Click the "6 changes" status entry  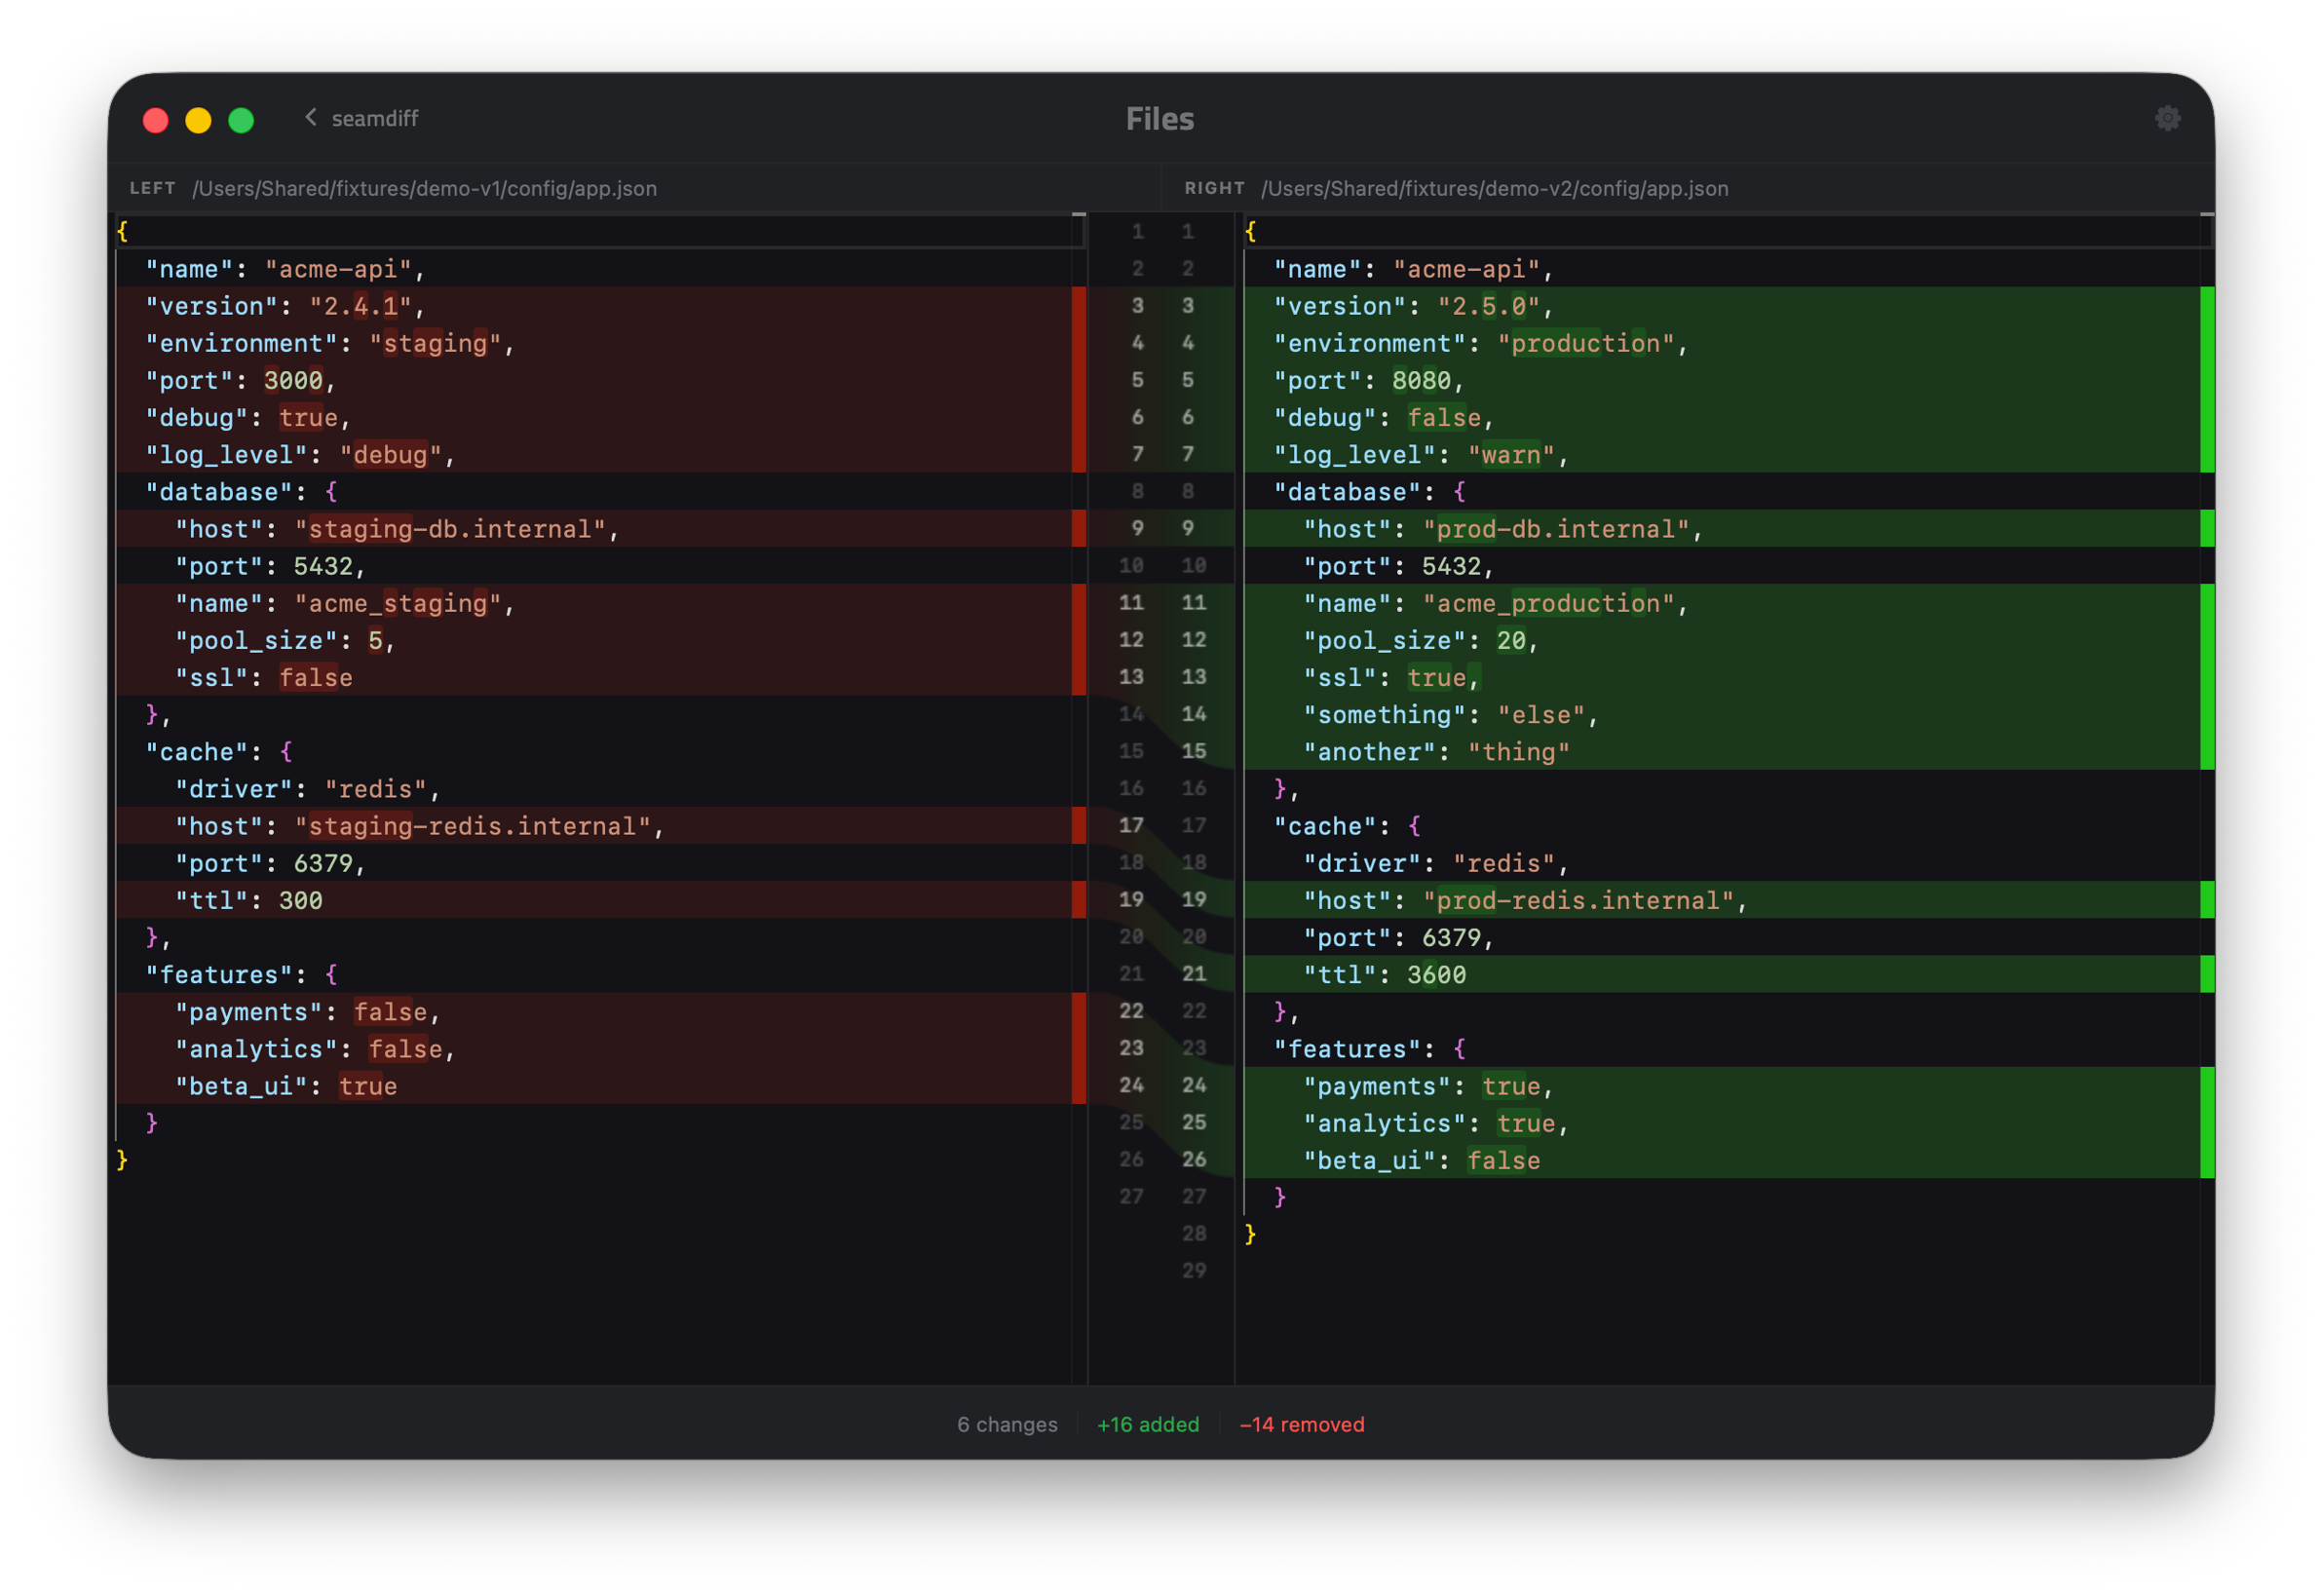click(x=1006, y=1423)
